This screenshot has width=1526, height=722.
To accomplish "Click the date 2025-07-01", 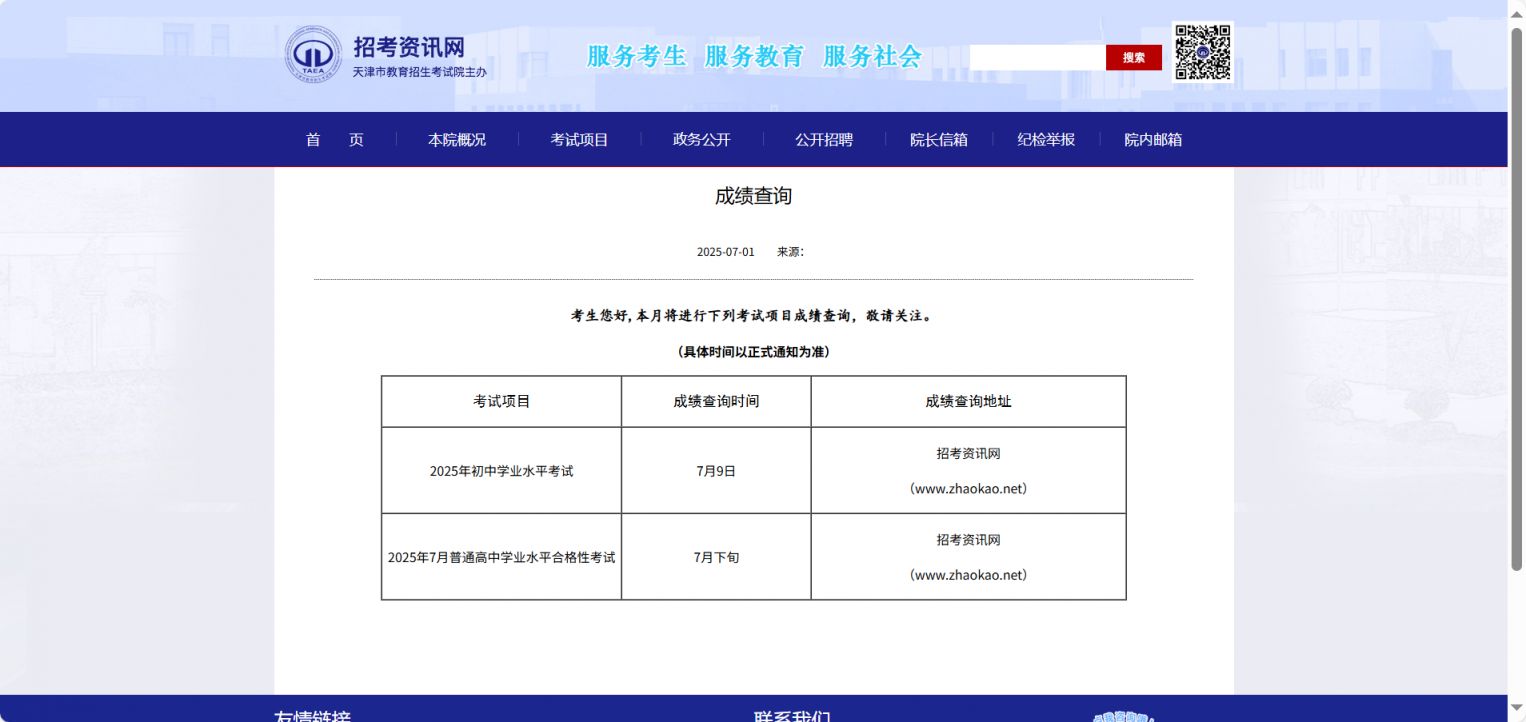I will click(726, 252).
